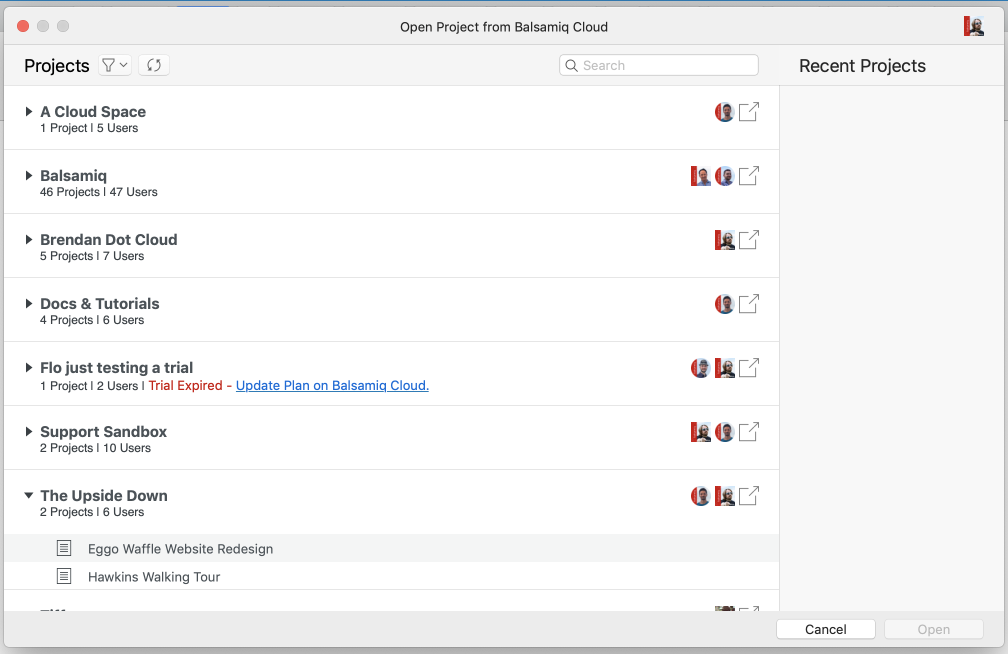Open Brendan Dot Cloud external link icon

(748, 240)
